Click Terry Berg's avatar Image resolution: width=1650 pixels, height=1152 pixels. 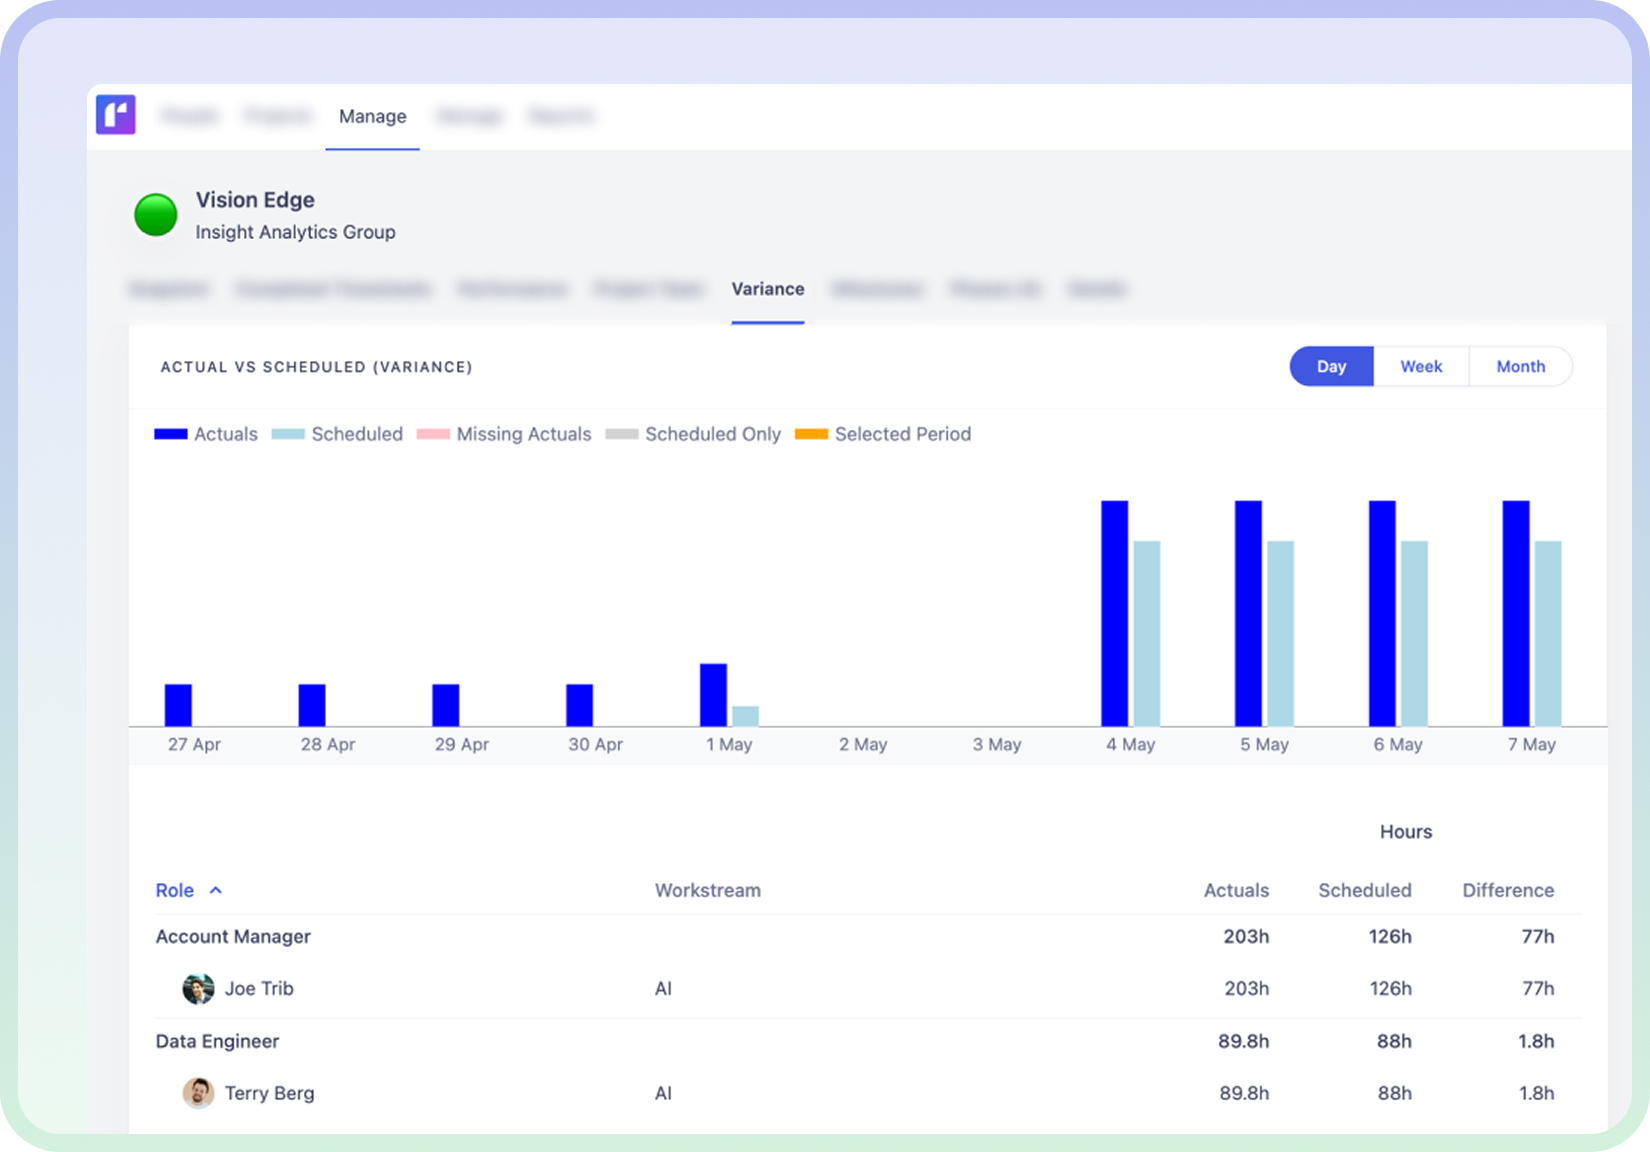tap(198, 1093)
